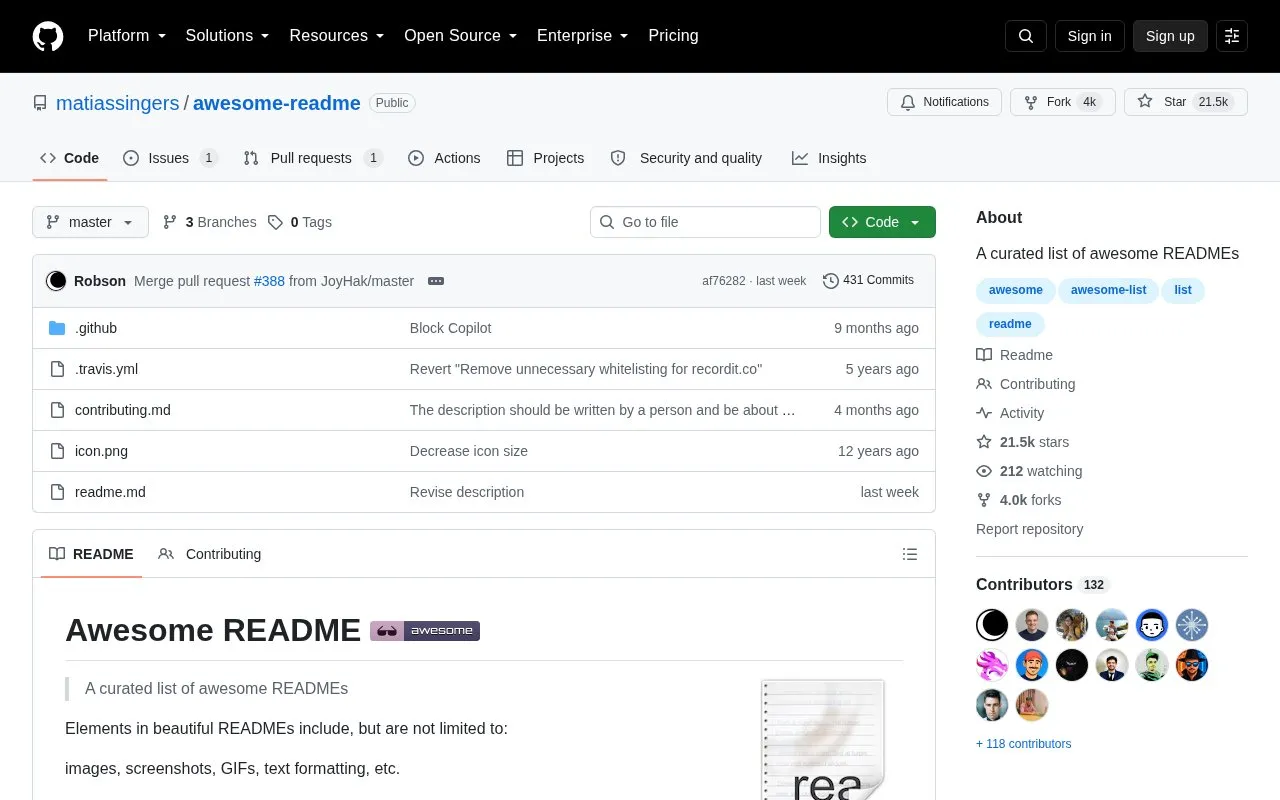
Task: Expand the Resources menu
Action: (337, 36)
